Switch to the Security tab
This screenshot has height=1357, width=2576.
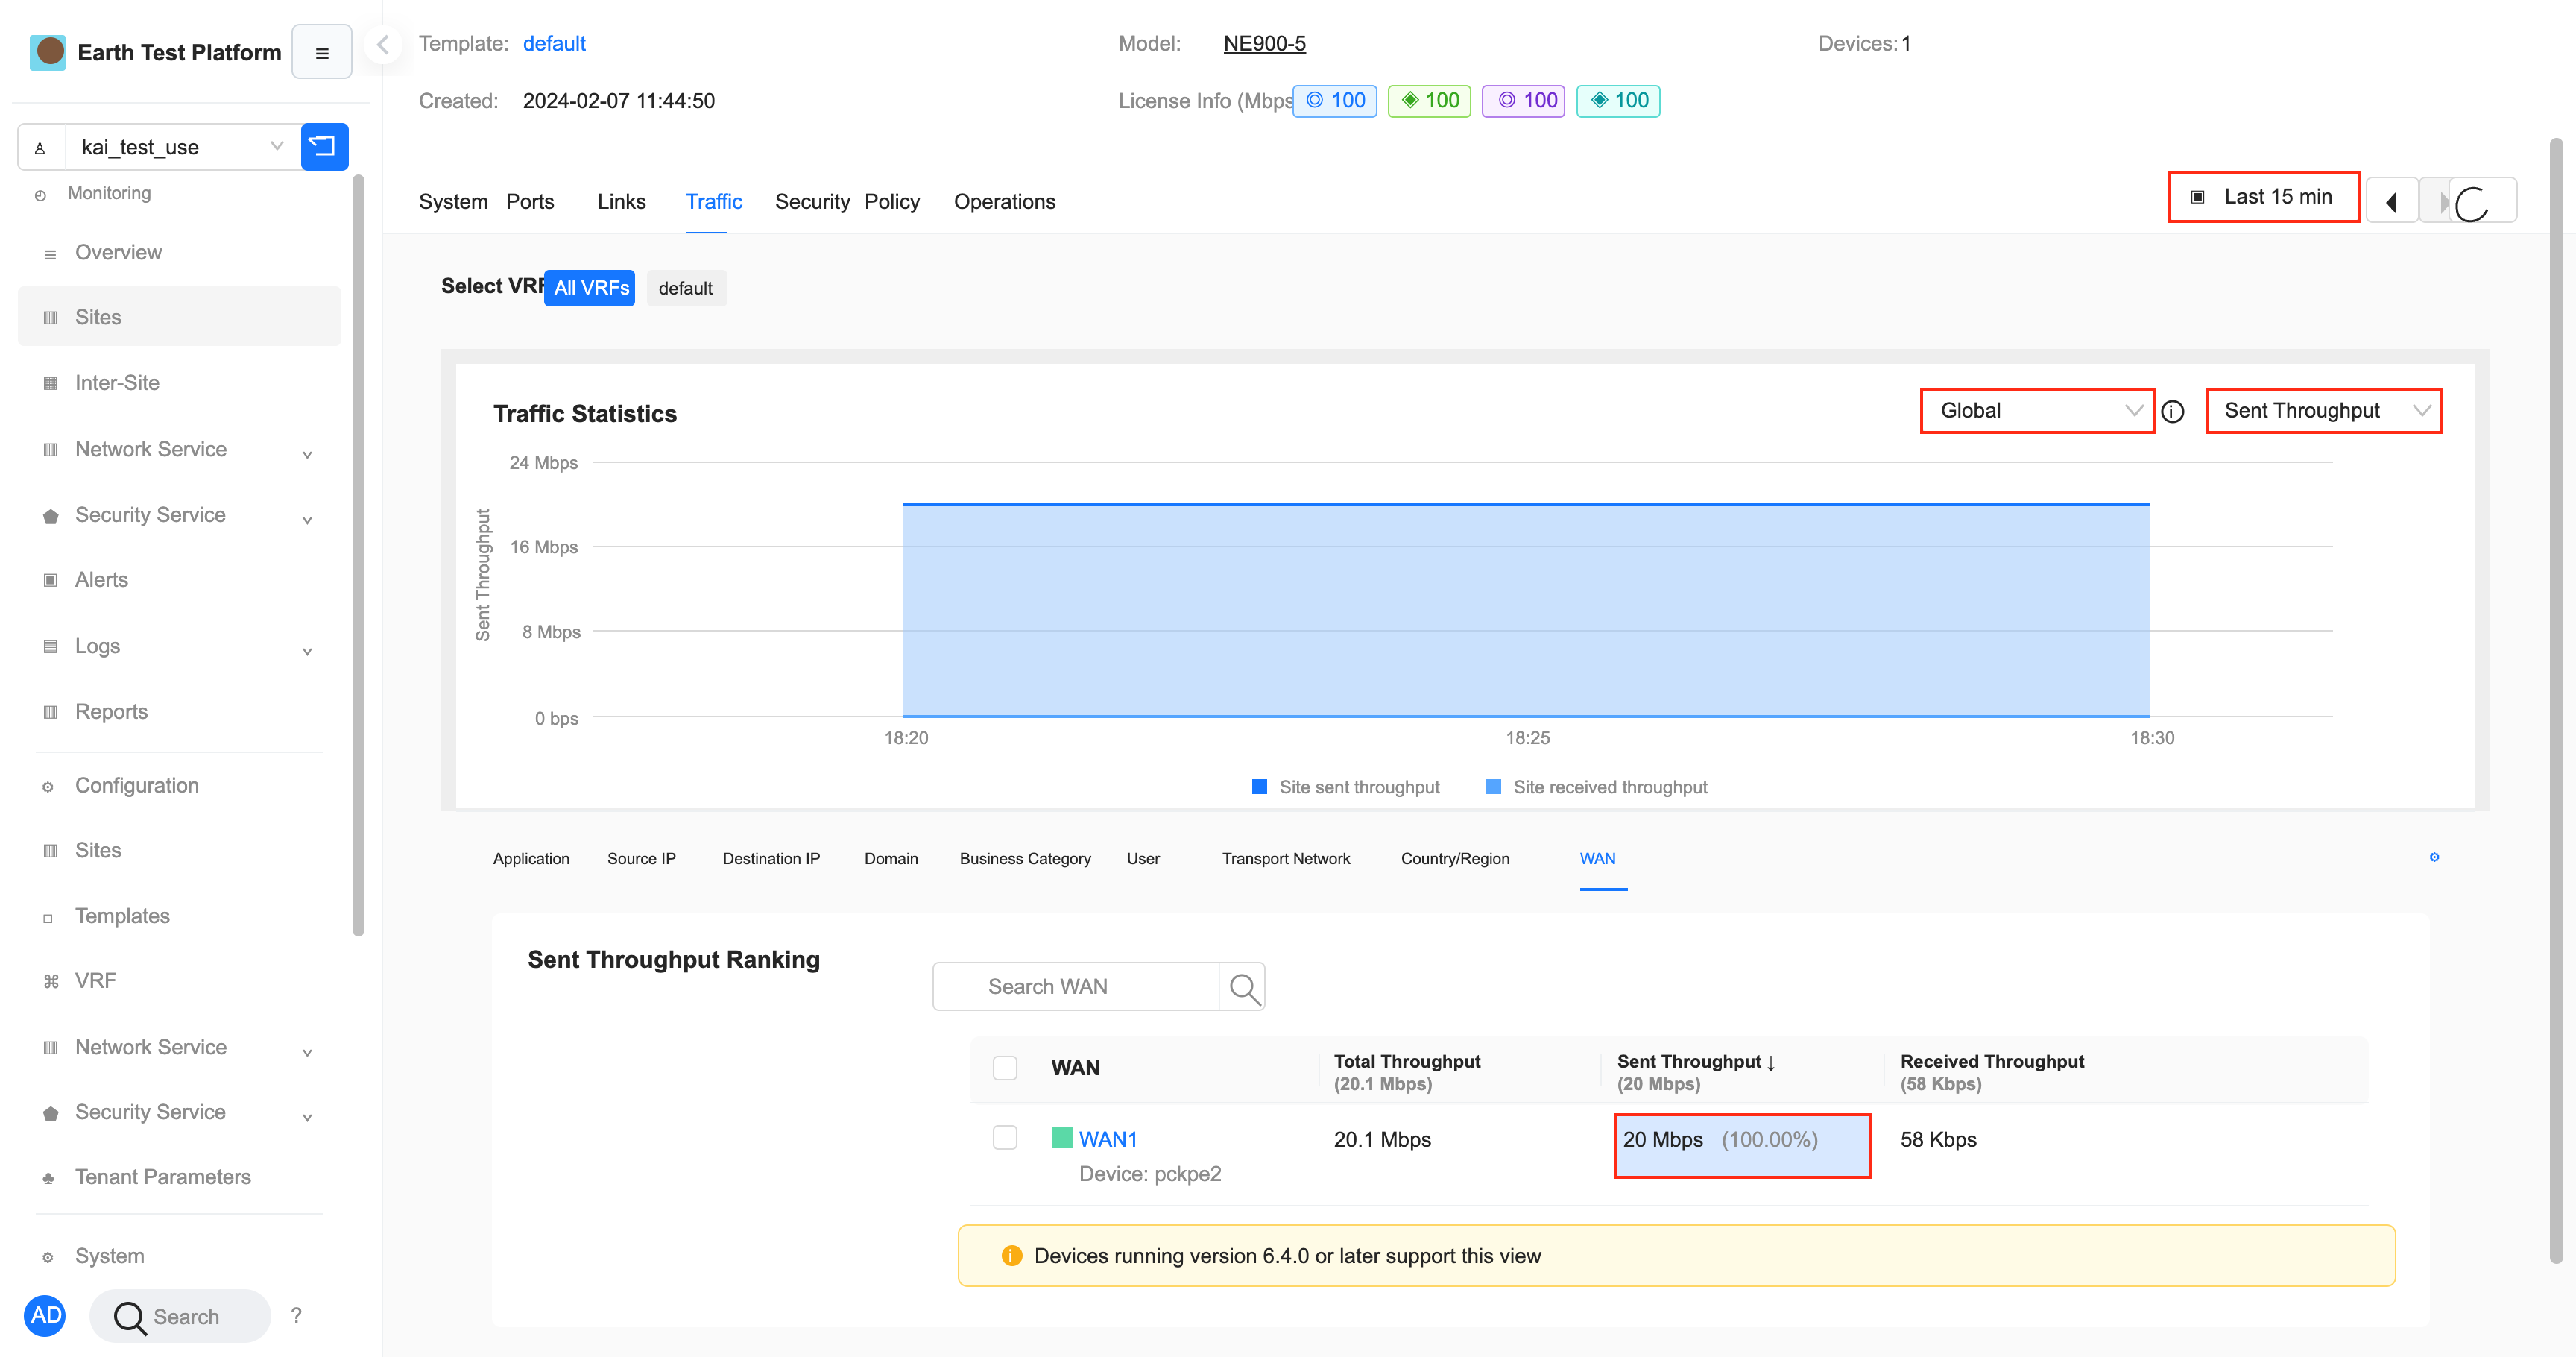[x=812, y=202]
